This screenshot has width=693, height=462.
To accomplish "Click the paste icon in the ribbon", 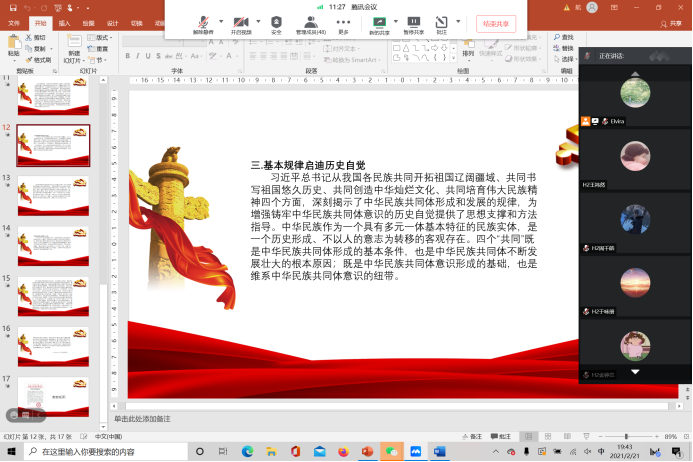I will (13, 45).
